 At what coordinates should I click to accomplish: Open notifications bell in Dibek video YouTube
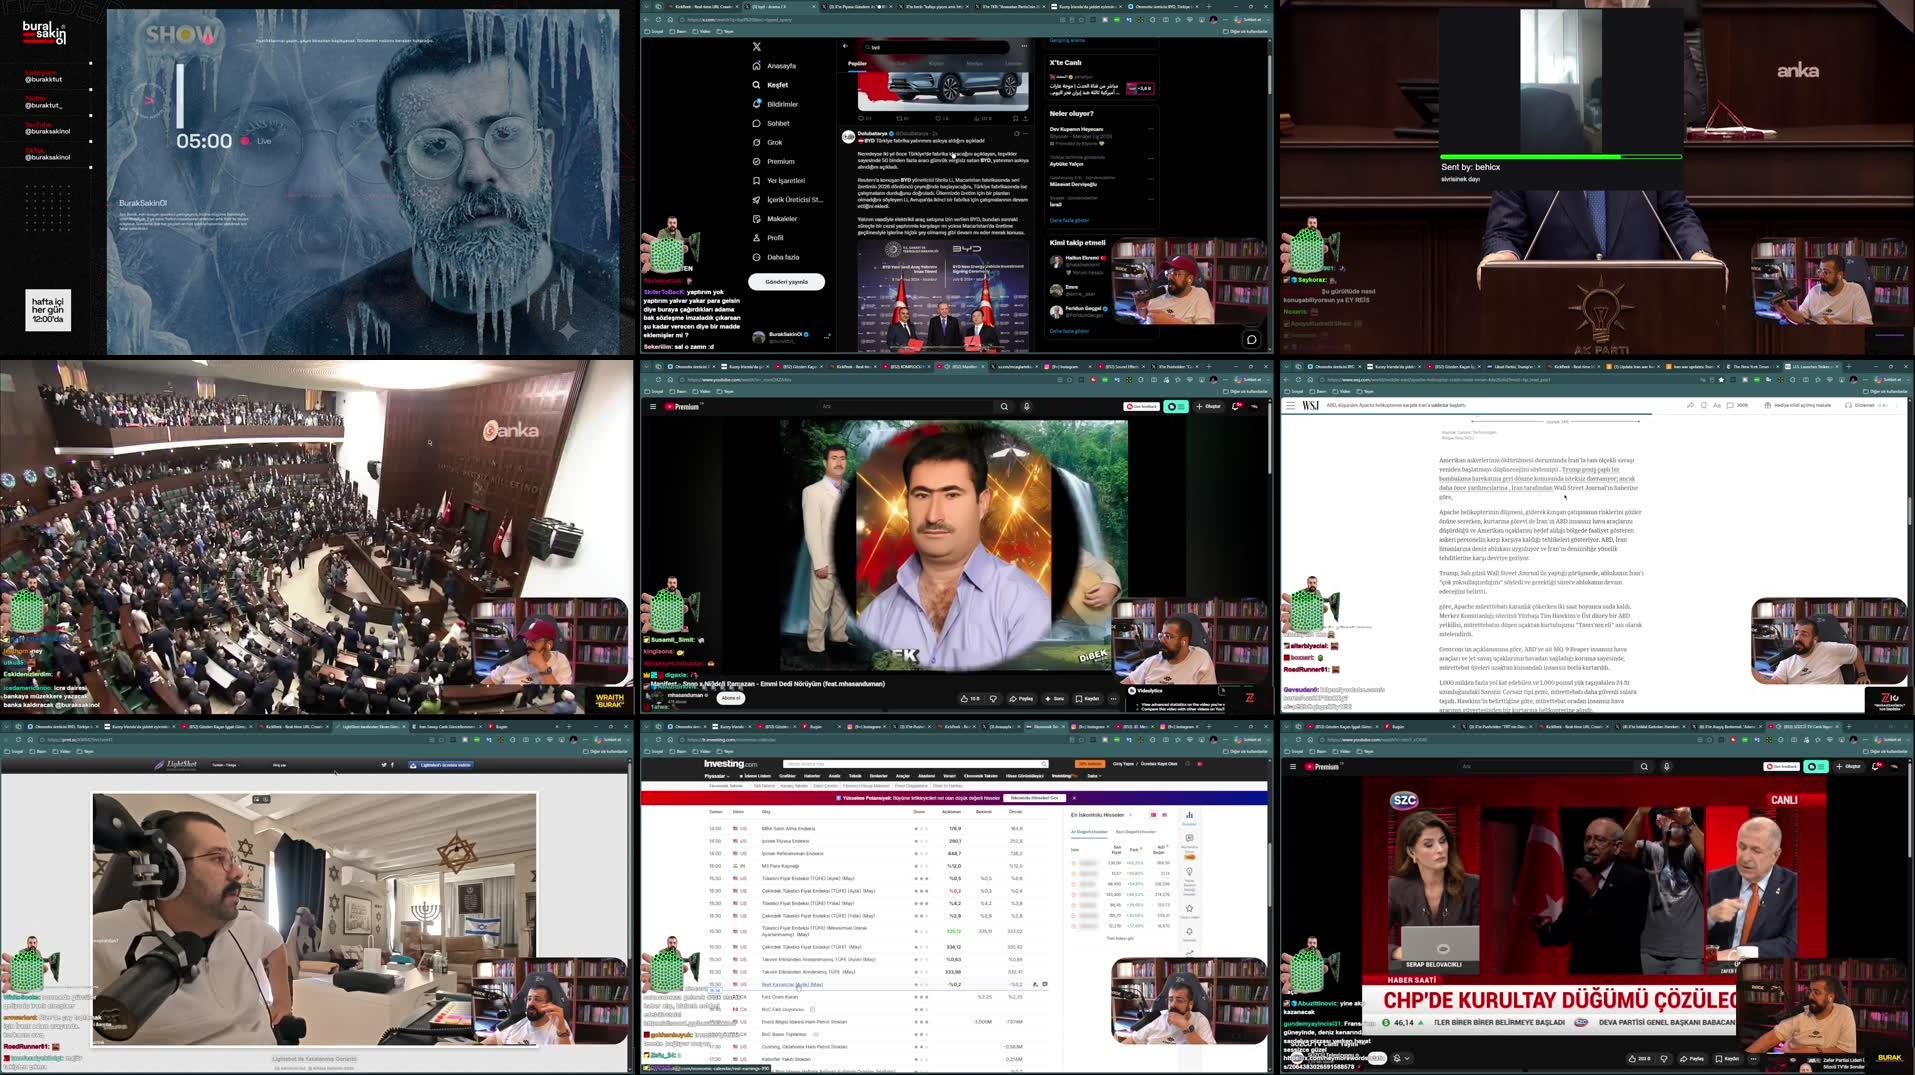click(1237, 407)
